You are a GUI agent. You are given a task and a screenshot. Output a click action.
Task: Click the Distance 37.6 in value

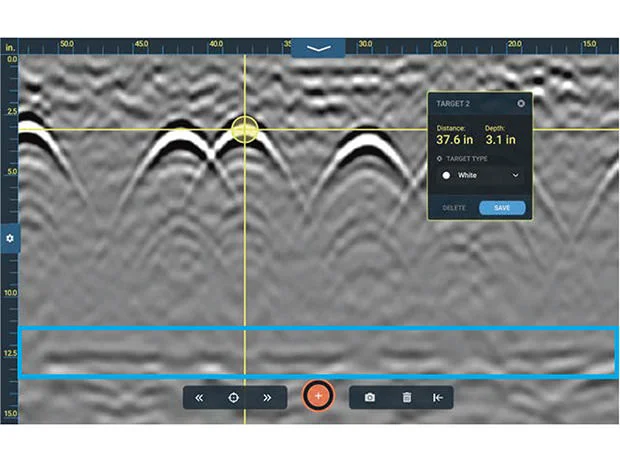456,140
